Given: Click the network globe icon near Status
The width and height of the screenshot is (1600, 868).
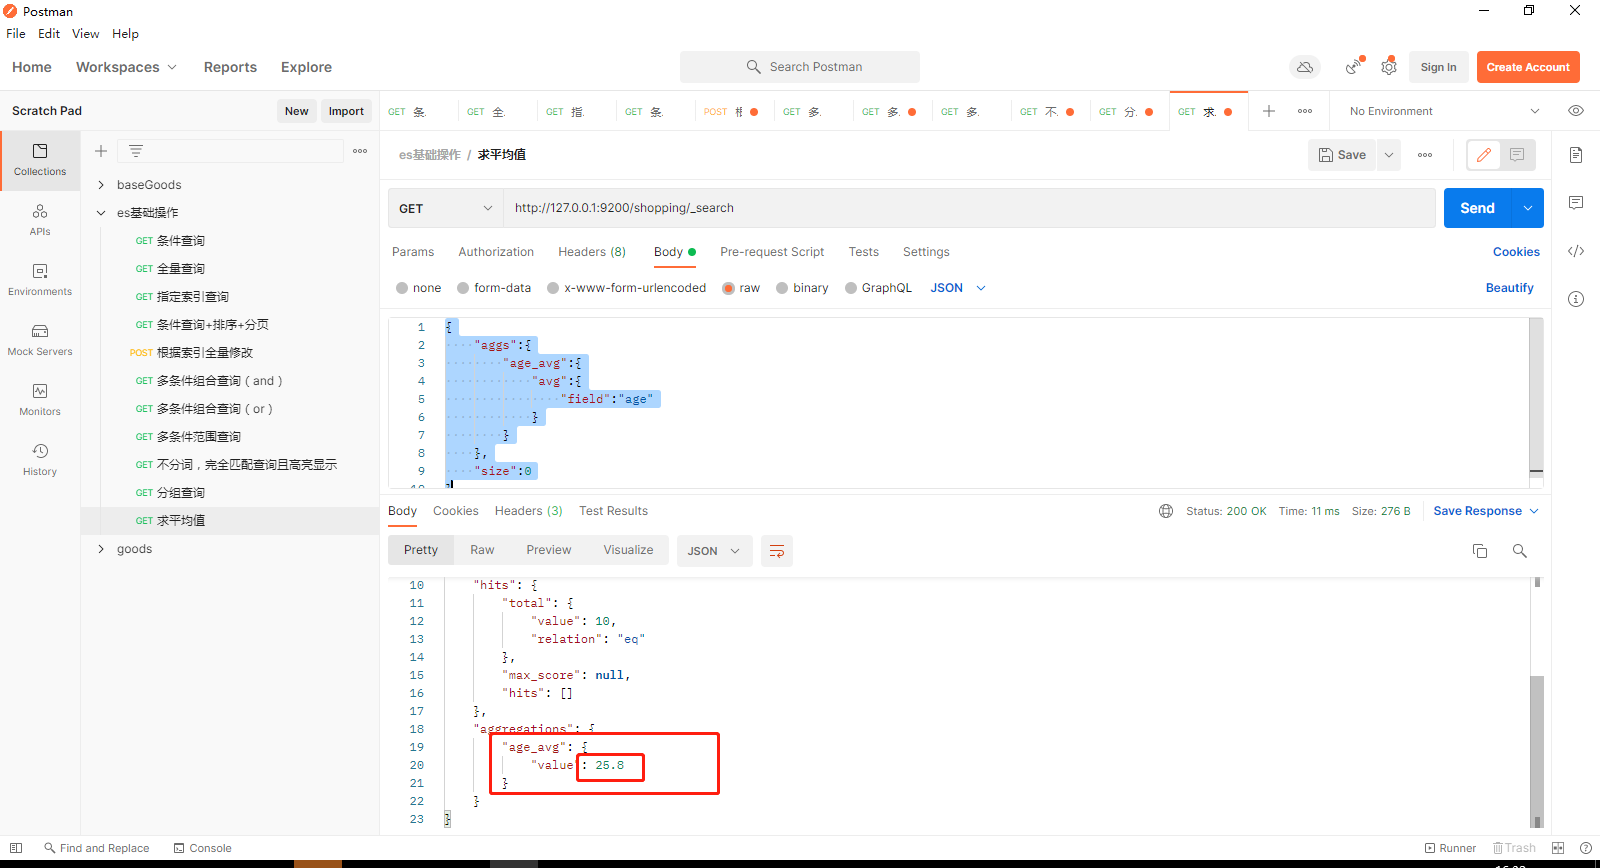Looking at the screenshot, I should tap(1166, 511).
